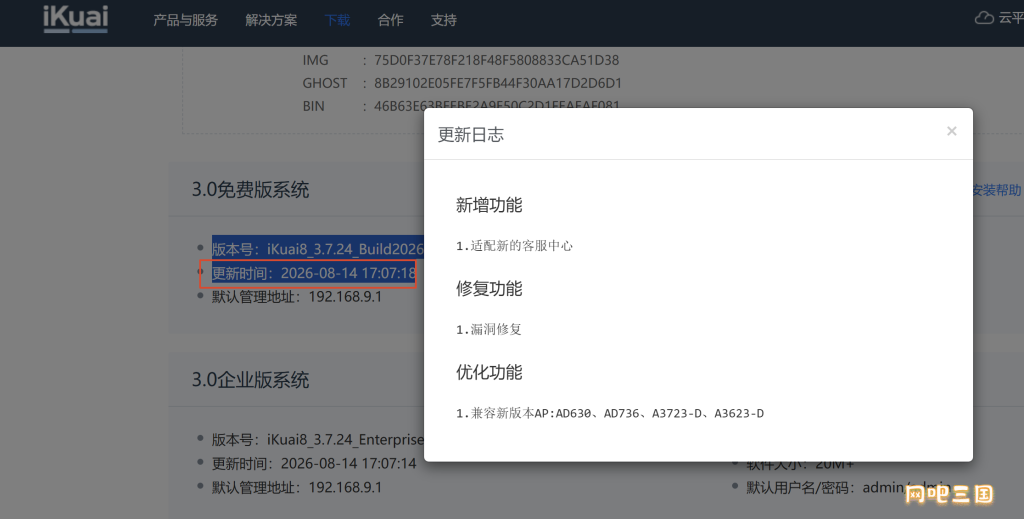Click the BIN checksum value

tap(497, 104)
